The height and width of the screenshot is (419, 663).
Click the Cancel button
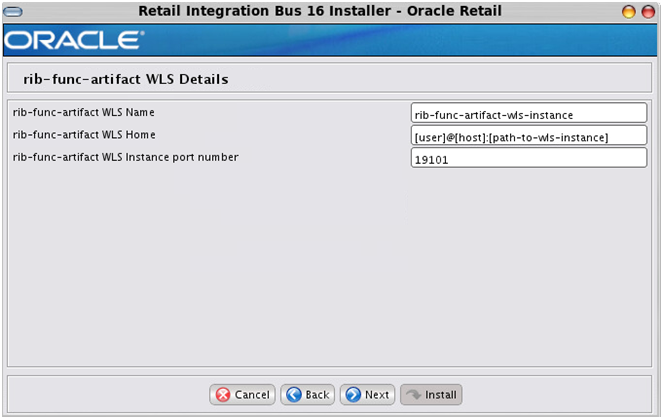pyautogui.click(x=242, y=394)
